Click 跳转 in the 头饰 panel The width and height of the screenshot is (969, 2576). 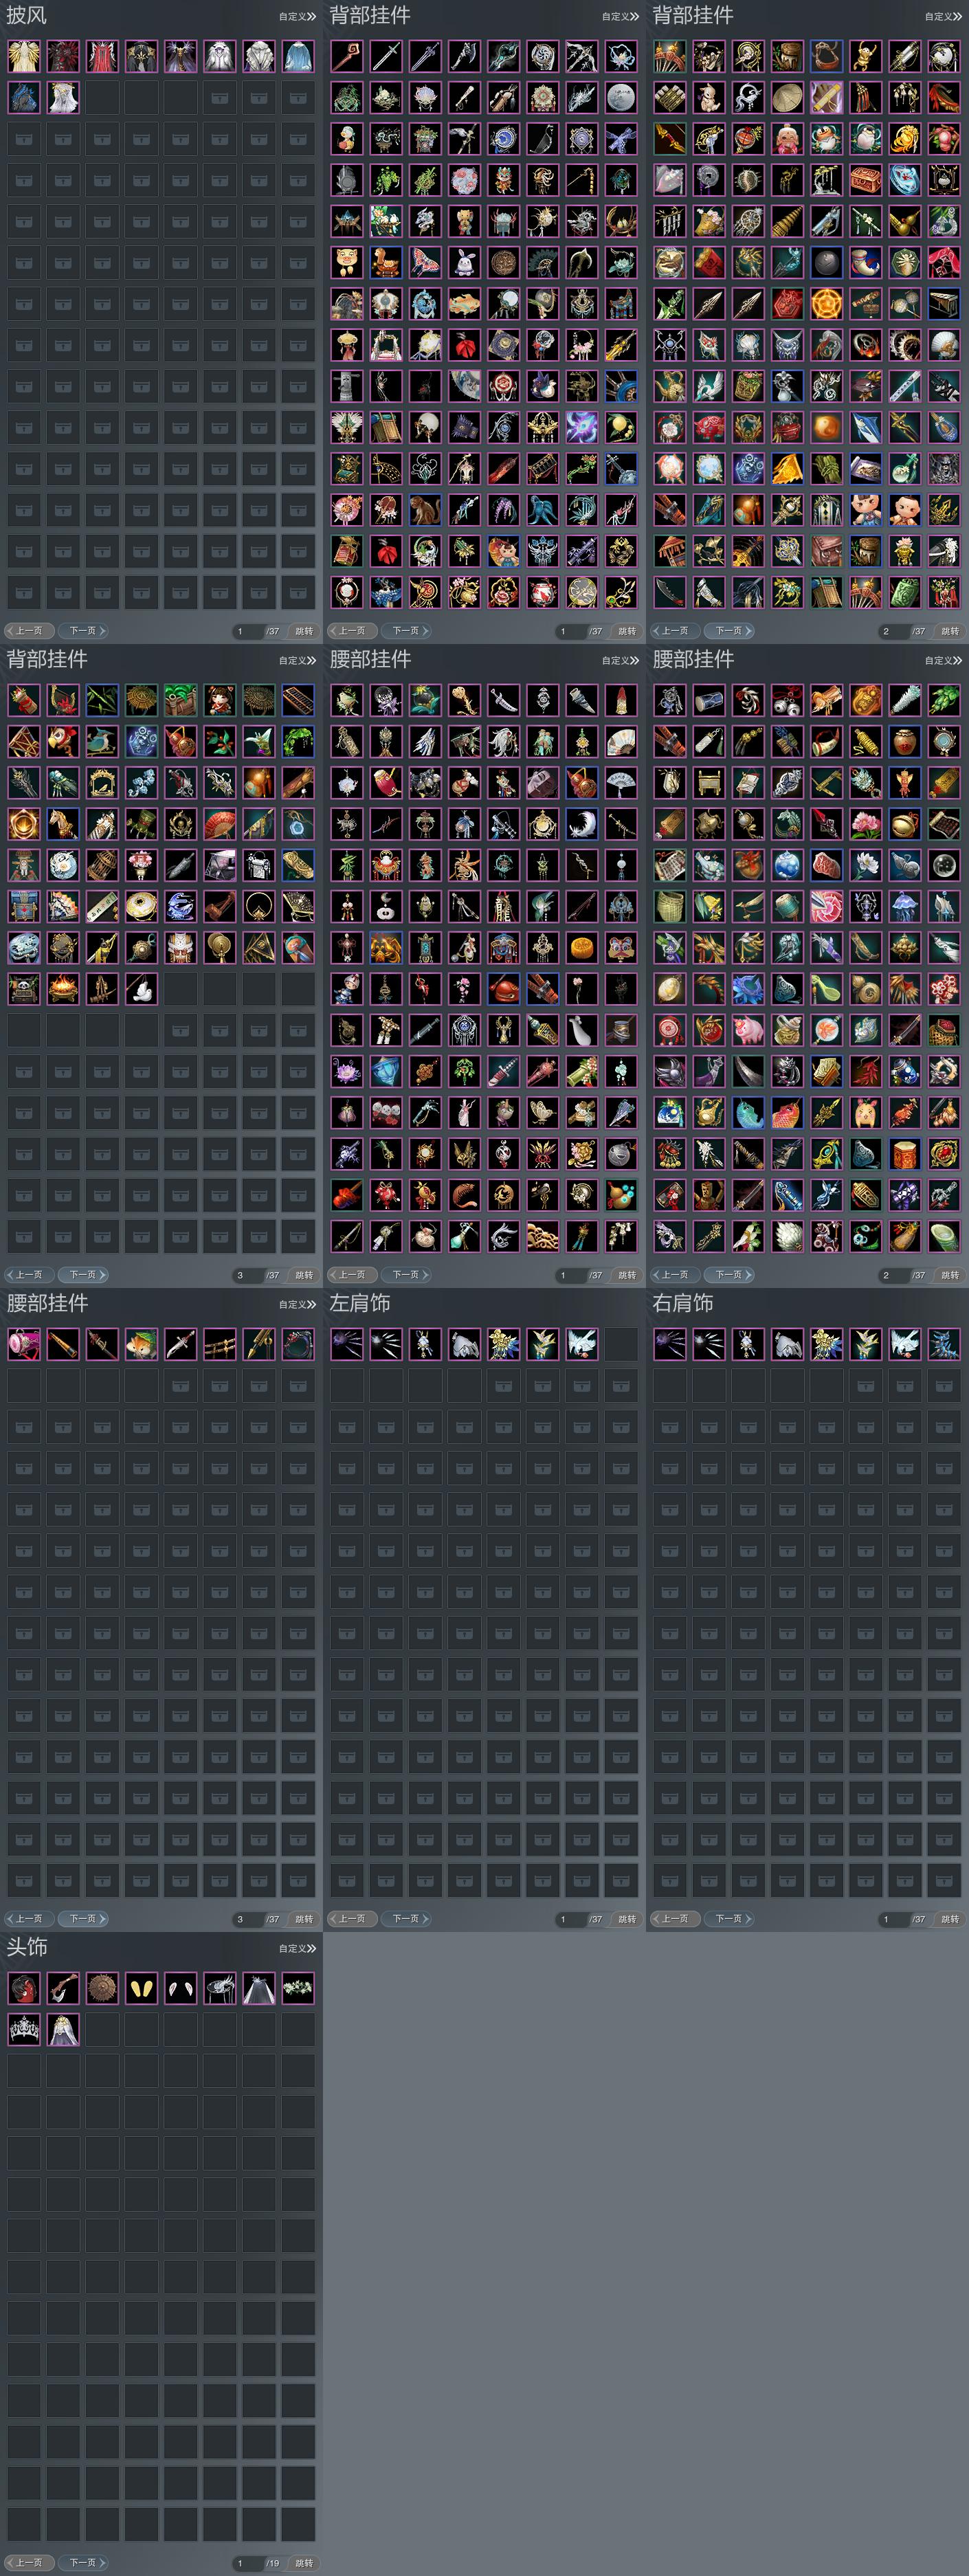[304, 2563]
